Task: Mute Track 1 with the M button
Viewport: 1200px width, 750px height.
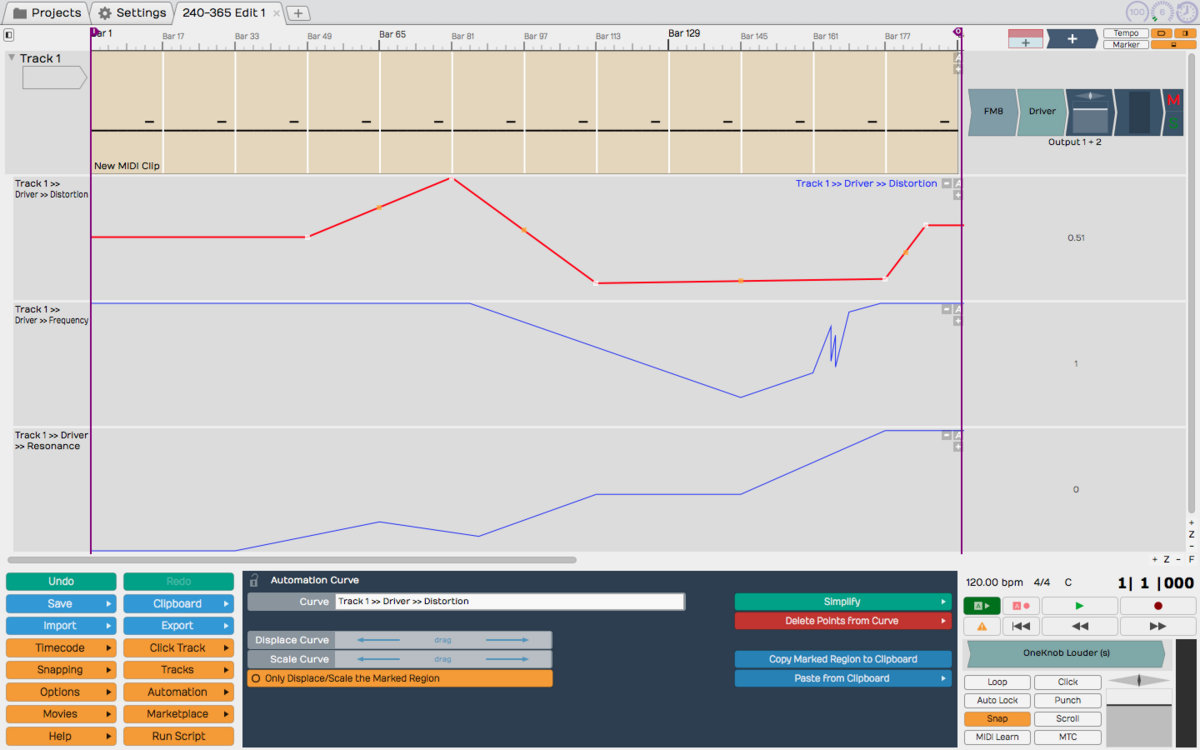Action: pyautogui.click(x=1173, y=100)
